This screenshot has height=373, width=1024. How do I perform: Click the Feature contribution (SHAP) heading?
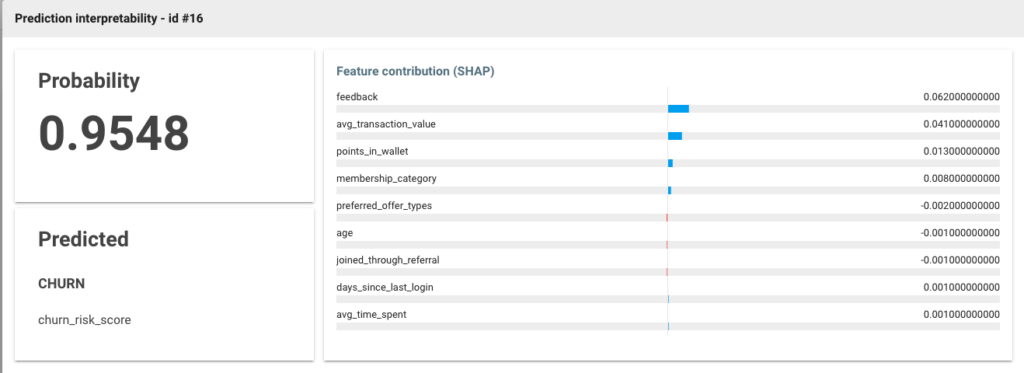pos(415,71)
